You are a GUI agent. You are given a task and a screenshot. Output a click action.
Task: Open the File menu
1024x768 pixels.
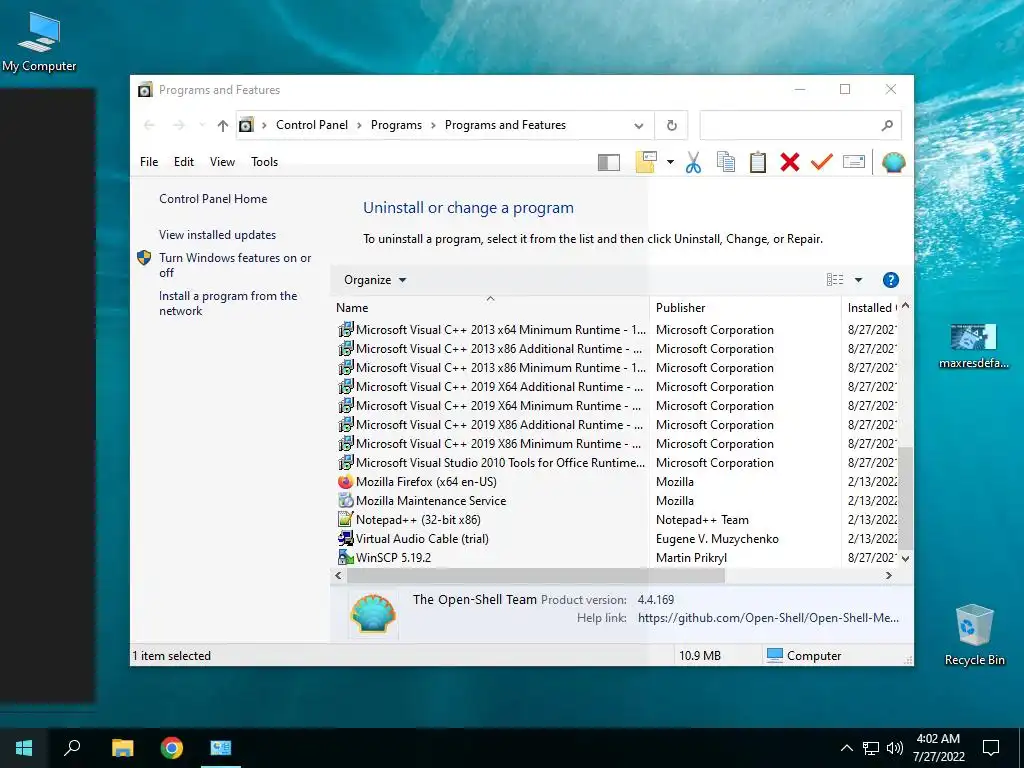[149, 162]
